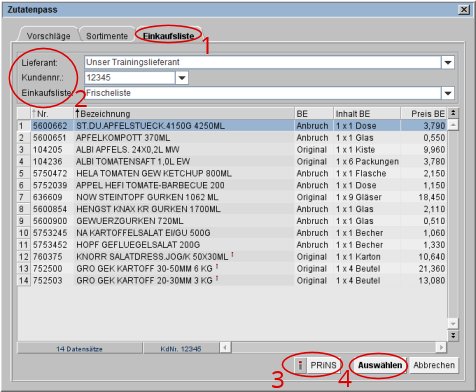Viewport: 476px width, 392px height.
Task: Click the red info marker beside KNORR SALATDRESS
Action: [232, 255]
